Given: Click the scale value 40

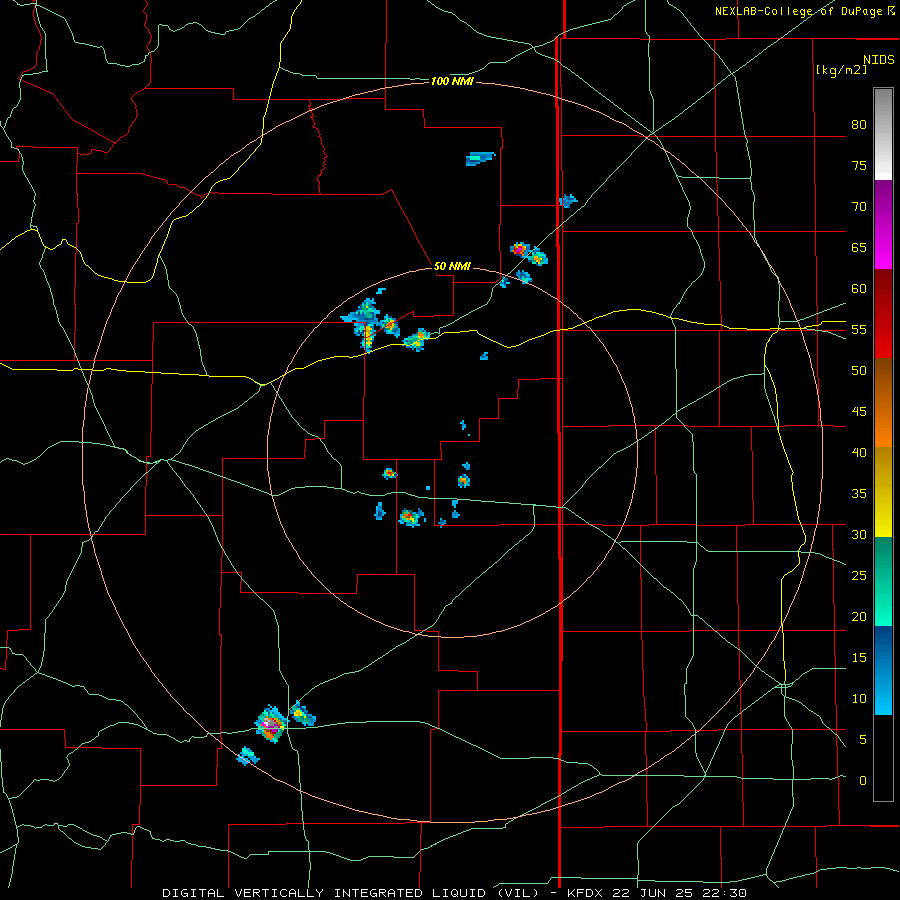Looking at the screenshot, I should coord(859,453).
